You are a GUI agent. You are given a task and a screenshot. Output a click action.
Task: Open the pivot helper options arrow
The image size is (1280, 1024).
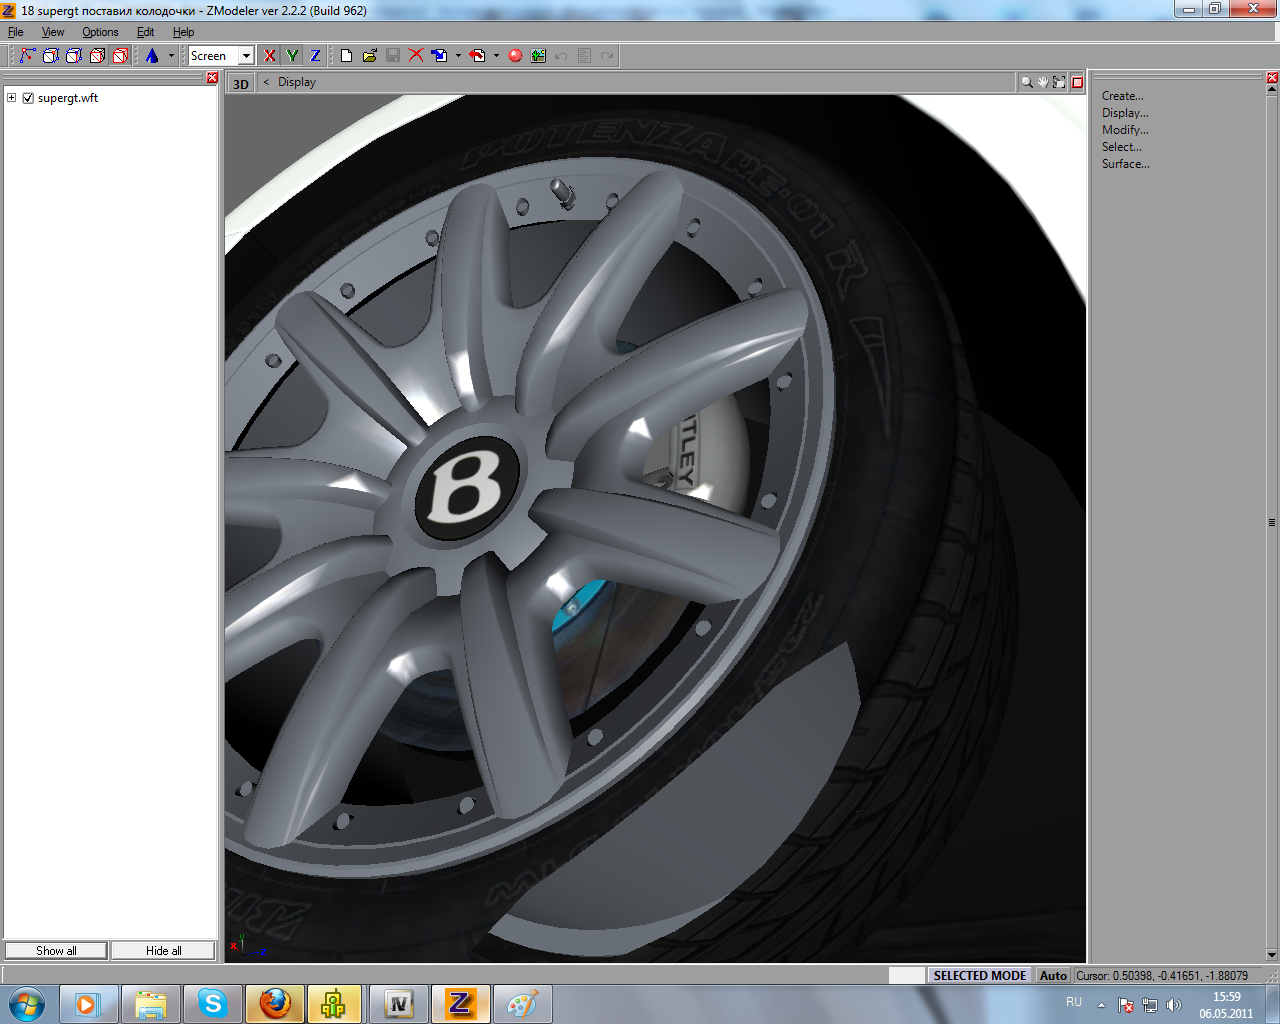(x=171, y=56)
